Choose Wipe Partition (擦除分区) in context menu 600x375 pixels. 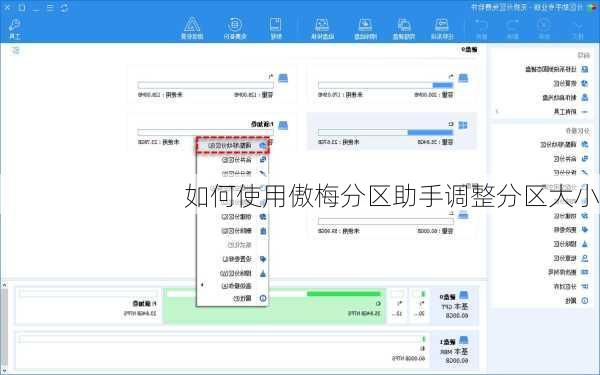pos(233,273)
